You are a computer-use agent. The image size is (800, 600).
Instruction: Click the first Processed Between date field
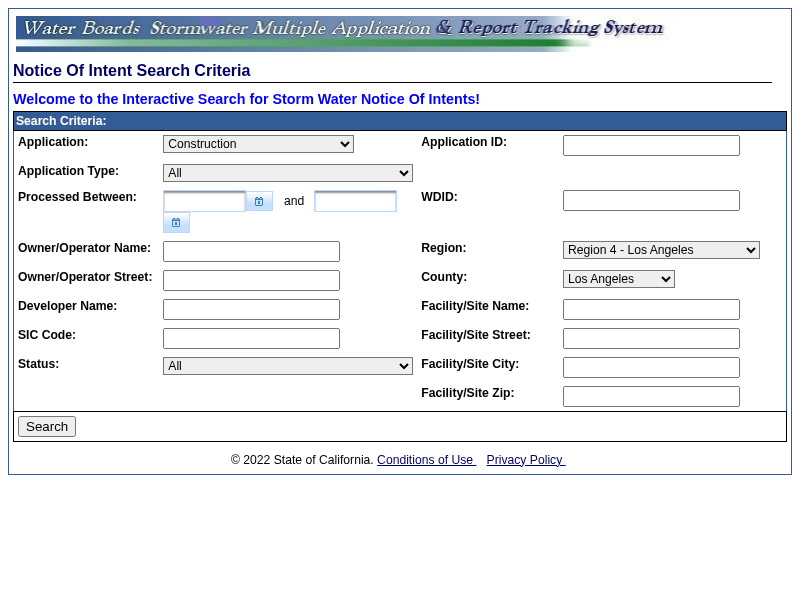click(x=204, y=202)
